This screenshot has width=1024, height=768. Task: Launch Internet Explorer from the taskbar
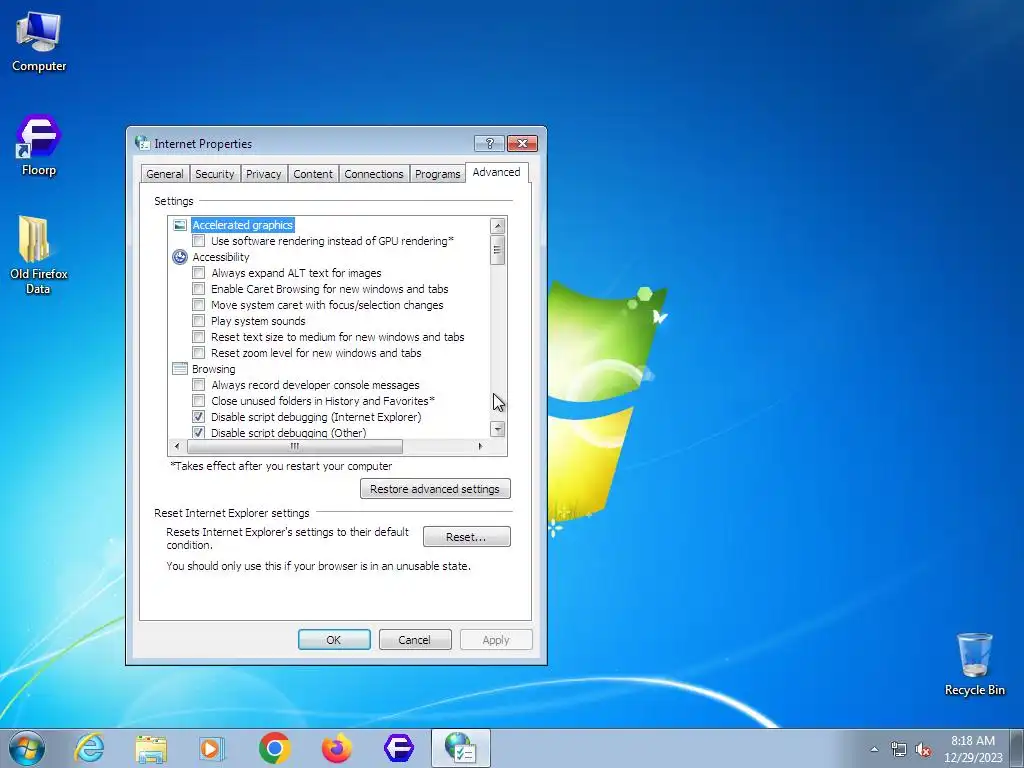click(x=89, y=748)
